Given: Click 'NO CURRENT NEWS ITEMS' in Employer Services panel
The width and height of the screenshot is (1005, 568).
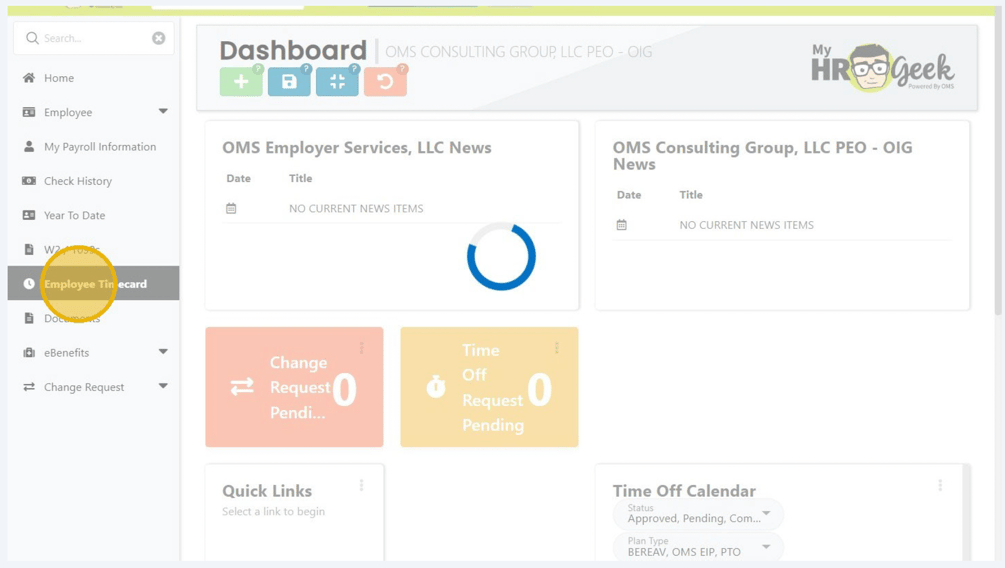Looking at the screenshot, I should 356,208.
